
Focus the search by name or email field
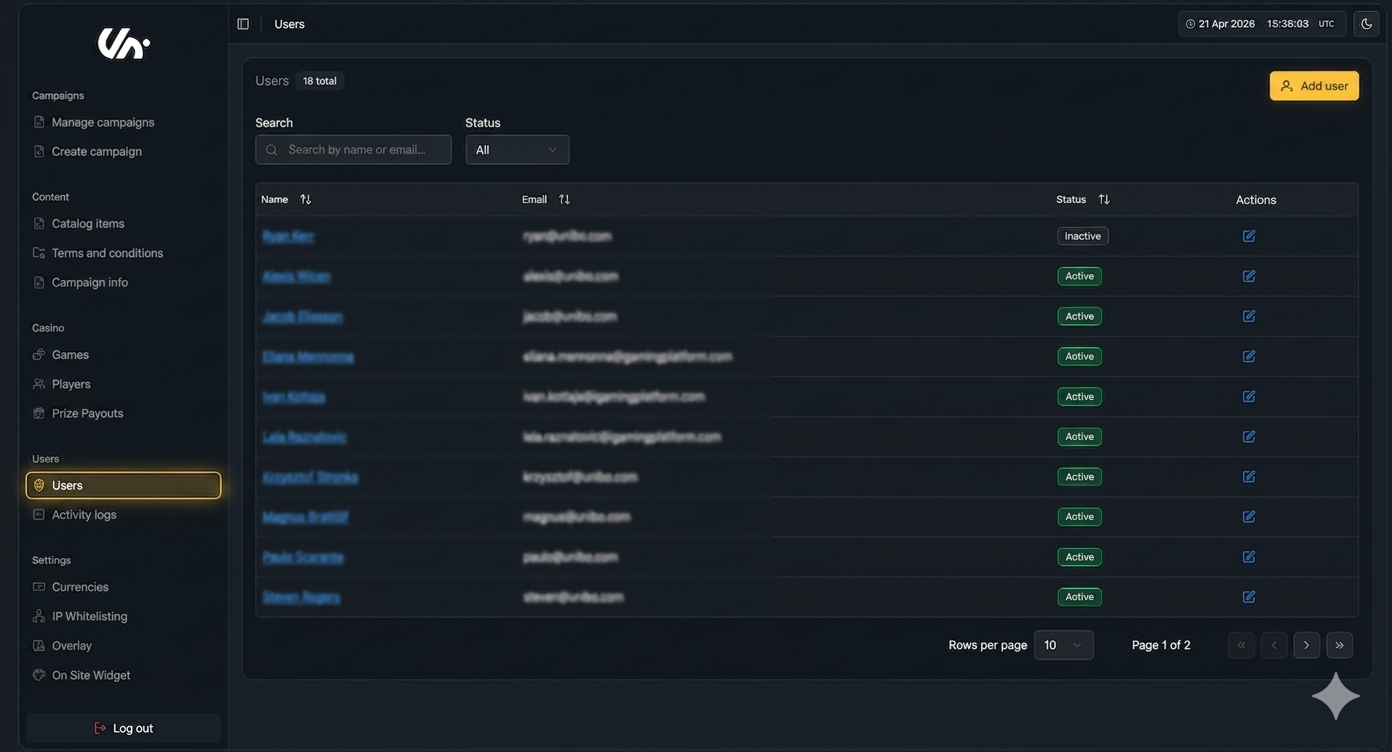[354, 150]
